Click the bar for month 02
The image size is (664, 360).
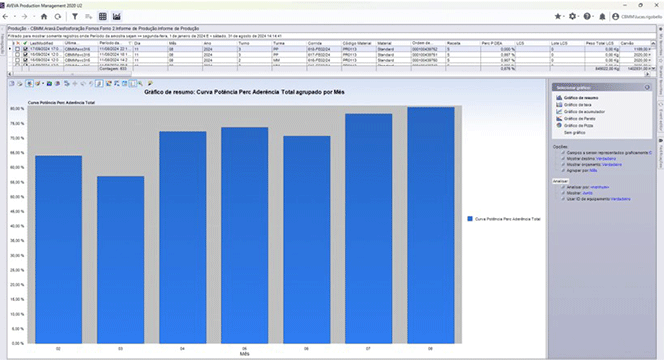(58, 249)
